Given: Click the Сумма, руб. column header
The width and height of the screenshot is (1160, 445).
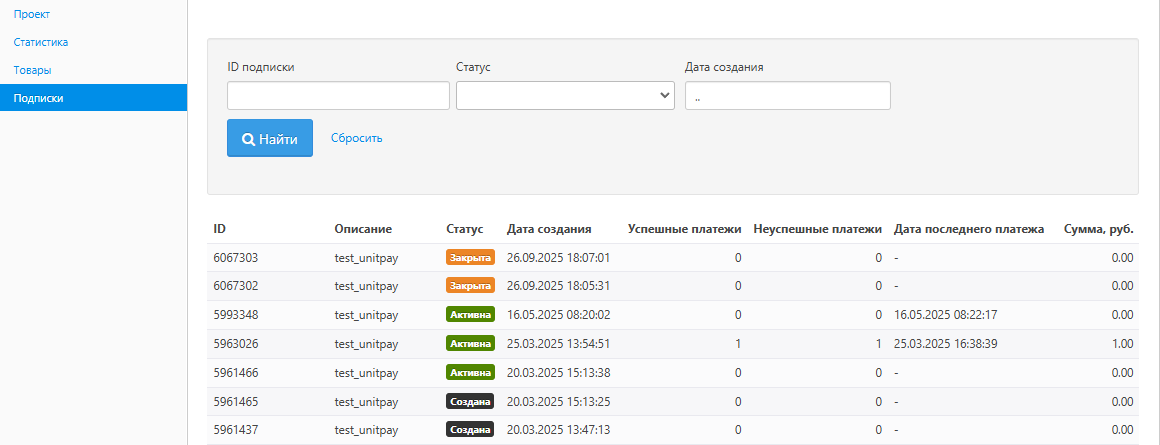Looking at the screenshot, I should pos(1098,229).
